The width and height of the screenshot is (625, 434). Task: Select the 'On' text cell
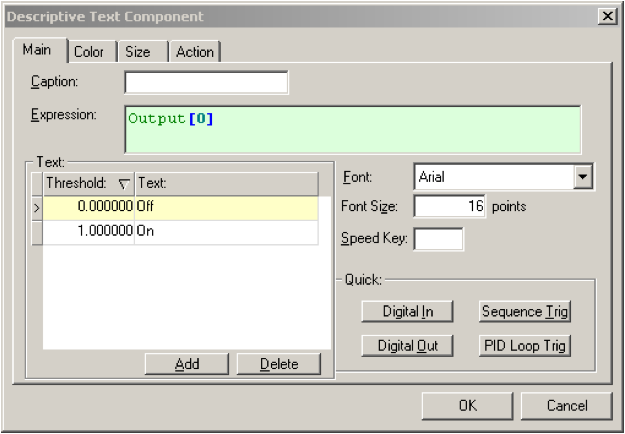click(225, 231)
